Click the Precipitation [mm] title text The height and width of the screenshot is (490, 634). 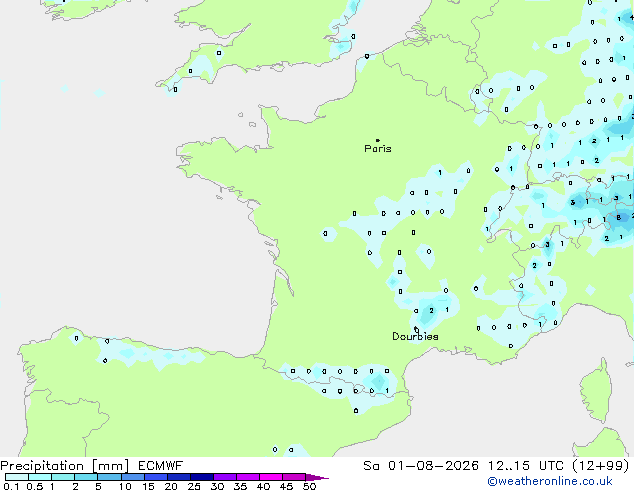(65, 466)
